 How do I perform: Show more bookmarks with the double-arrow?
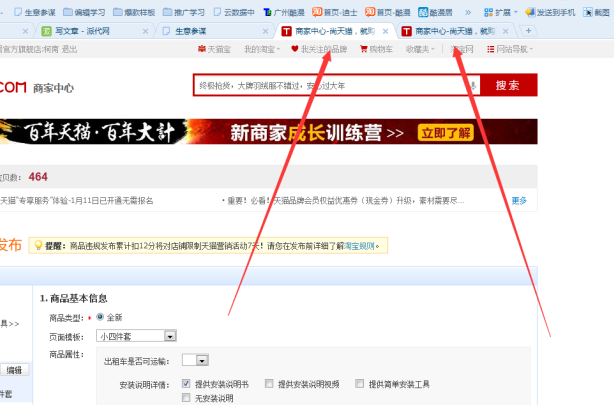click(x=468, y=13)
